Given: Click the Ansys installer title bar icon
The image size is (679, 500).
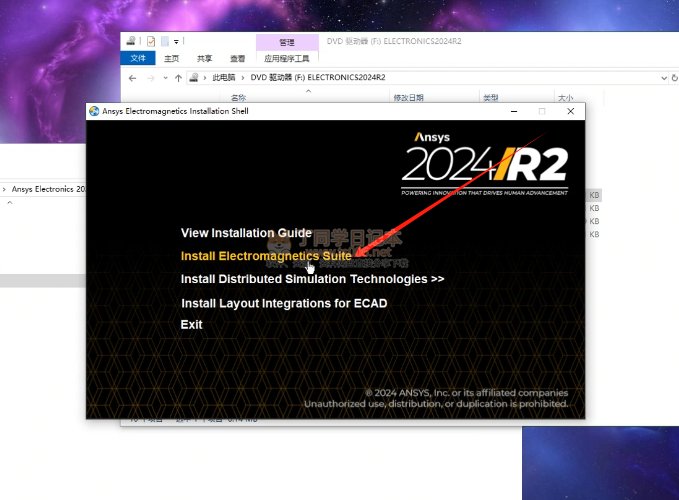Looking at the screenshot, I should pos(94,111).
